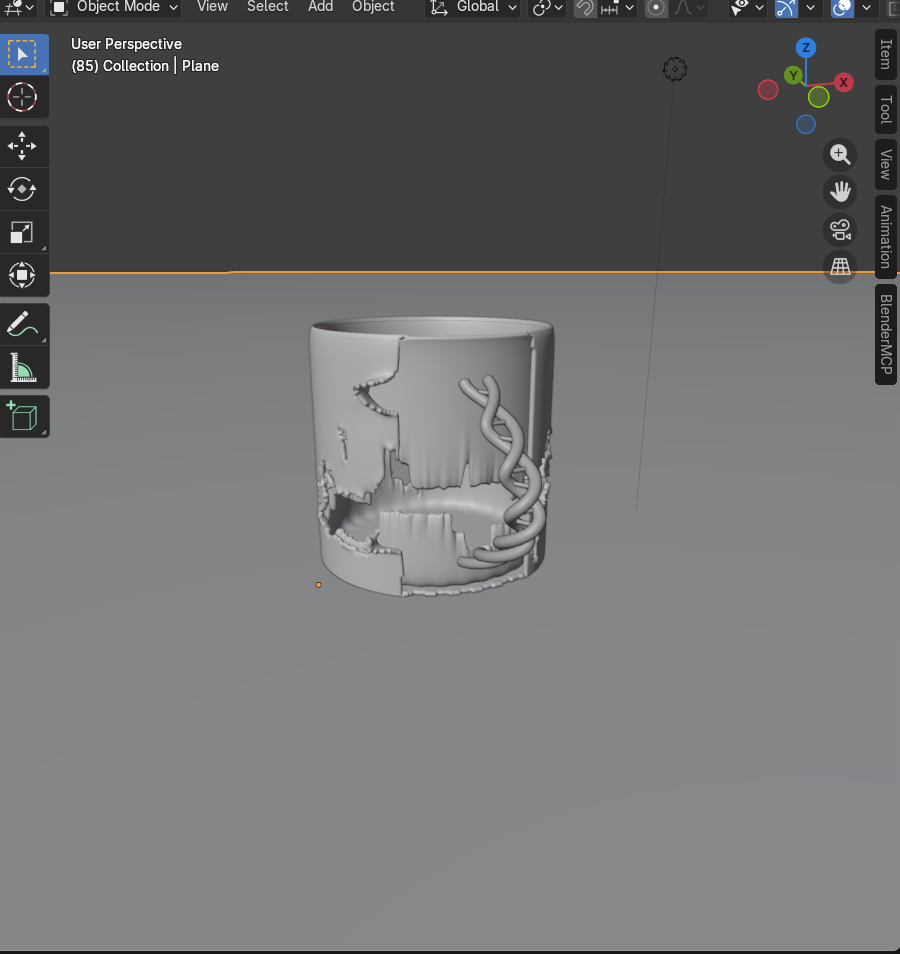Toggle snapping with the magnet icon
The height and width of the screenshot is (954, 900).
(583, 8)
